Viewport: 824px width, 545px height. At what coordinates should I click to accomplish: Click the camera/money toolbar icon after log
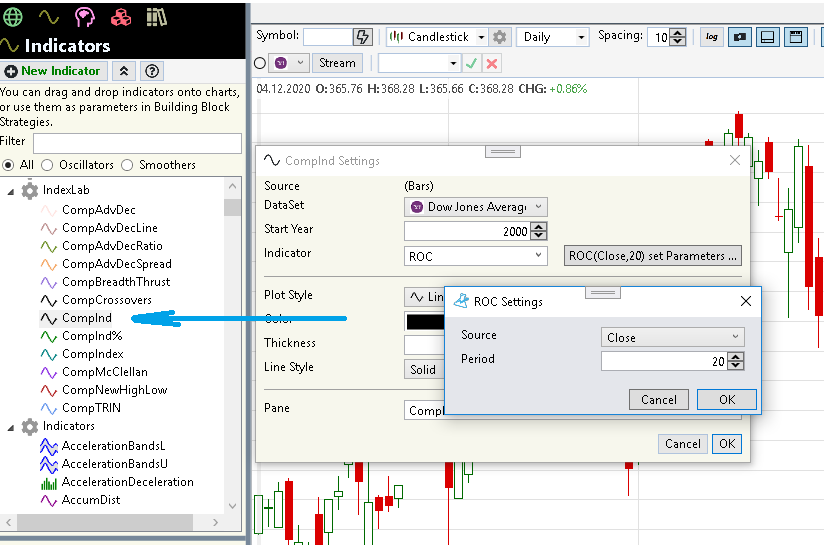point(739,37)
